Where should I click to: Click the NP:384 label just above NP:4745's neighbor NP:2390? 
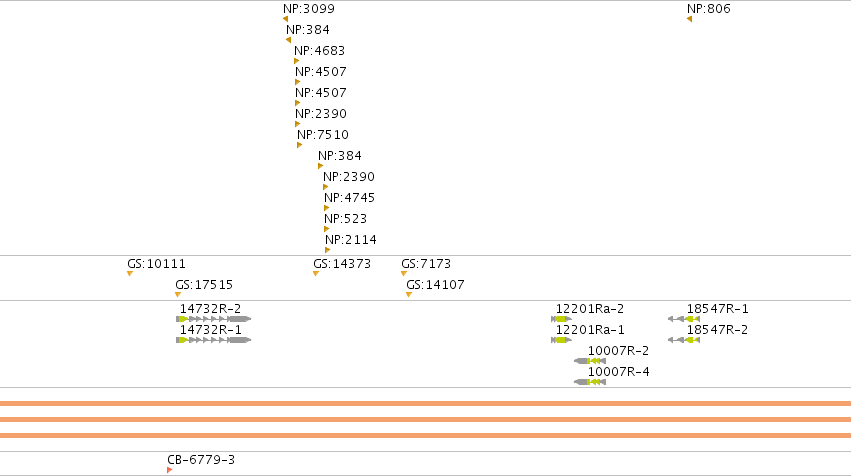click(340, 156)
